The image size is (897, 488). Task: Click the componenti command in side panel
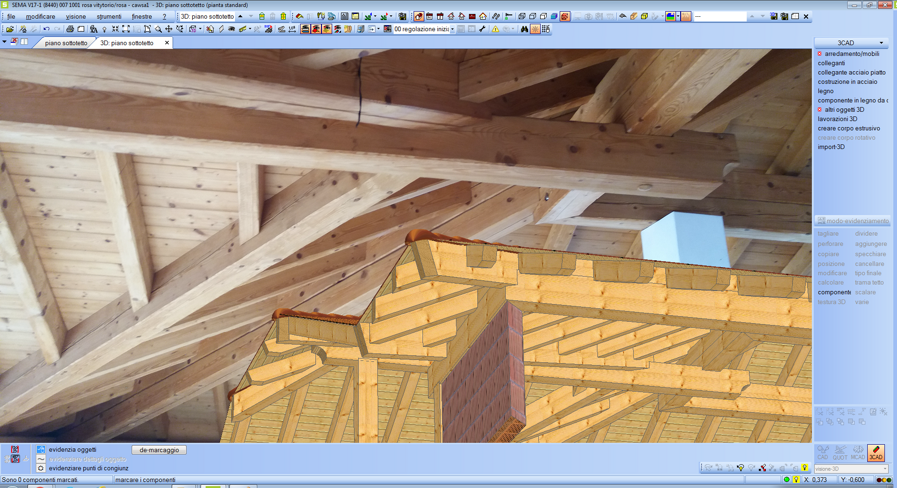(834, 292)
